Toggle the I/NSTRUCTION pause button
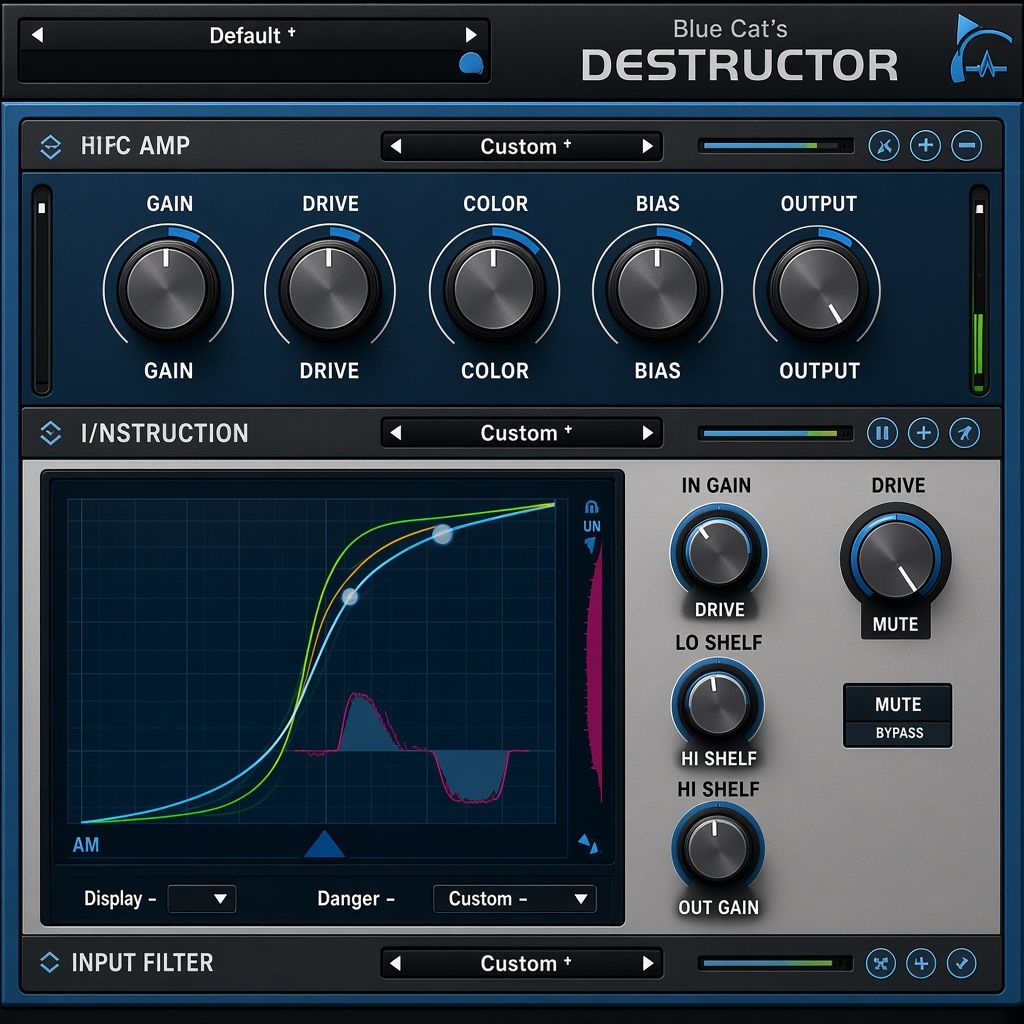 point(882,432)
